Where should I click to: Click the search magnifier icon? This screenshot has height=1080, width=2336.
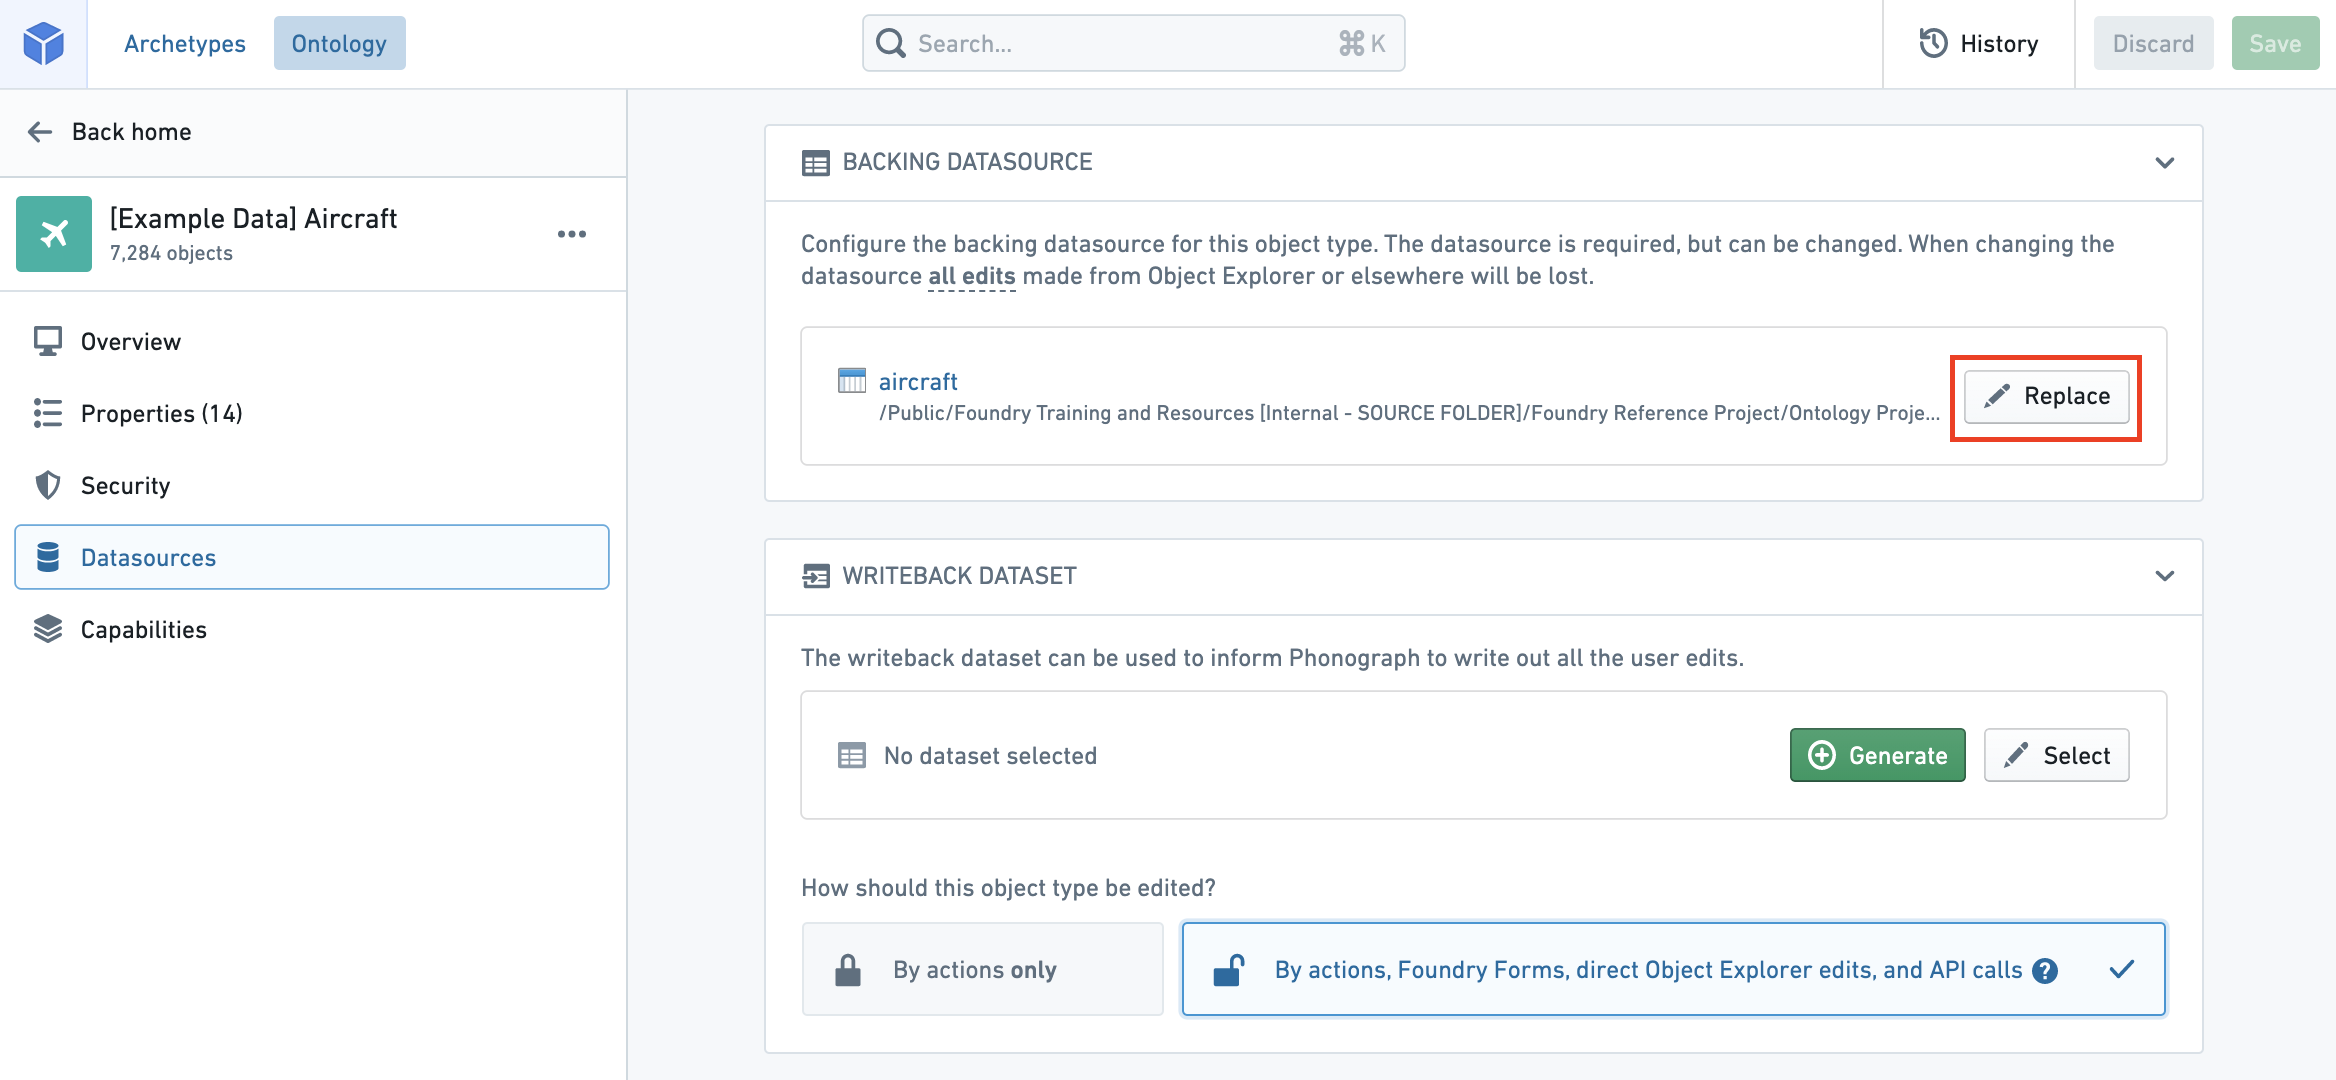(x=890, y=43)
